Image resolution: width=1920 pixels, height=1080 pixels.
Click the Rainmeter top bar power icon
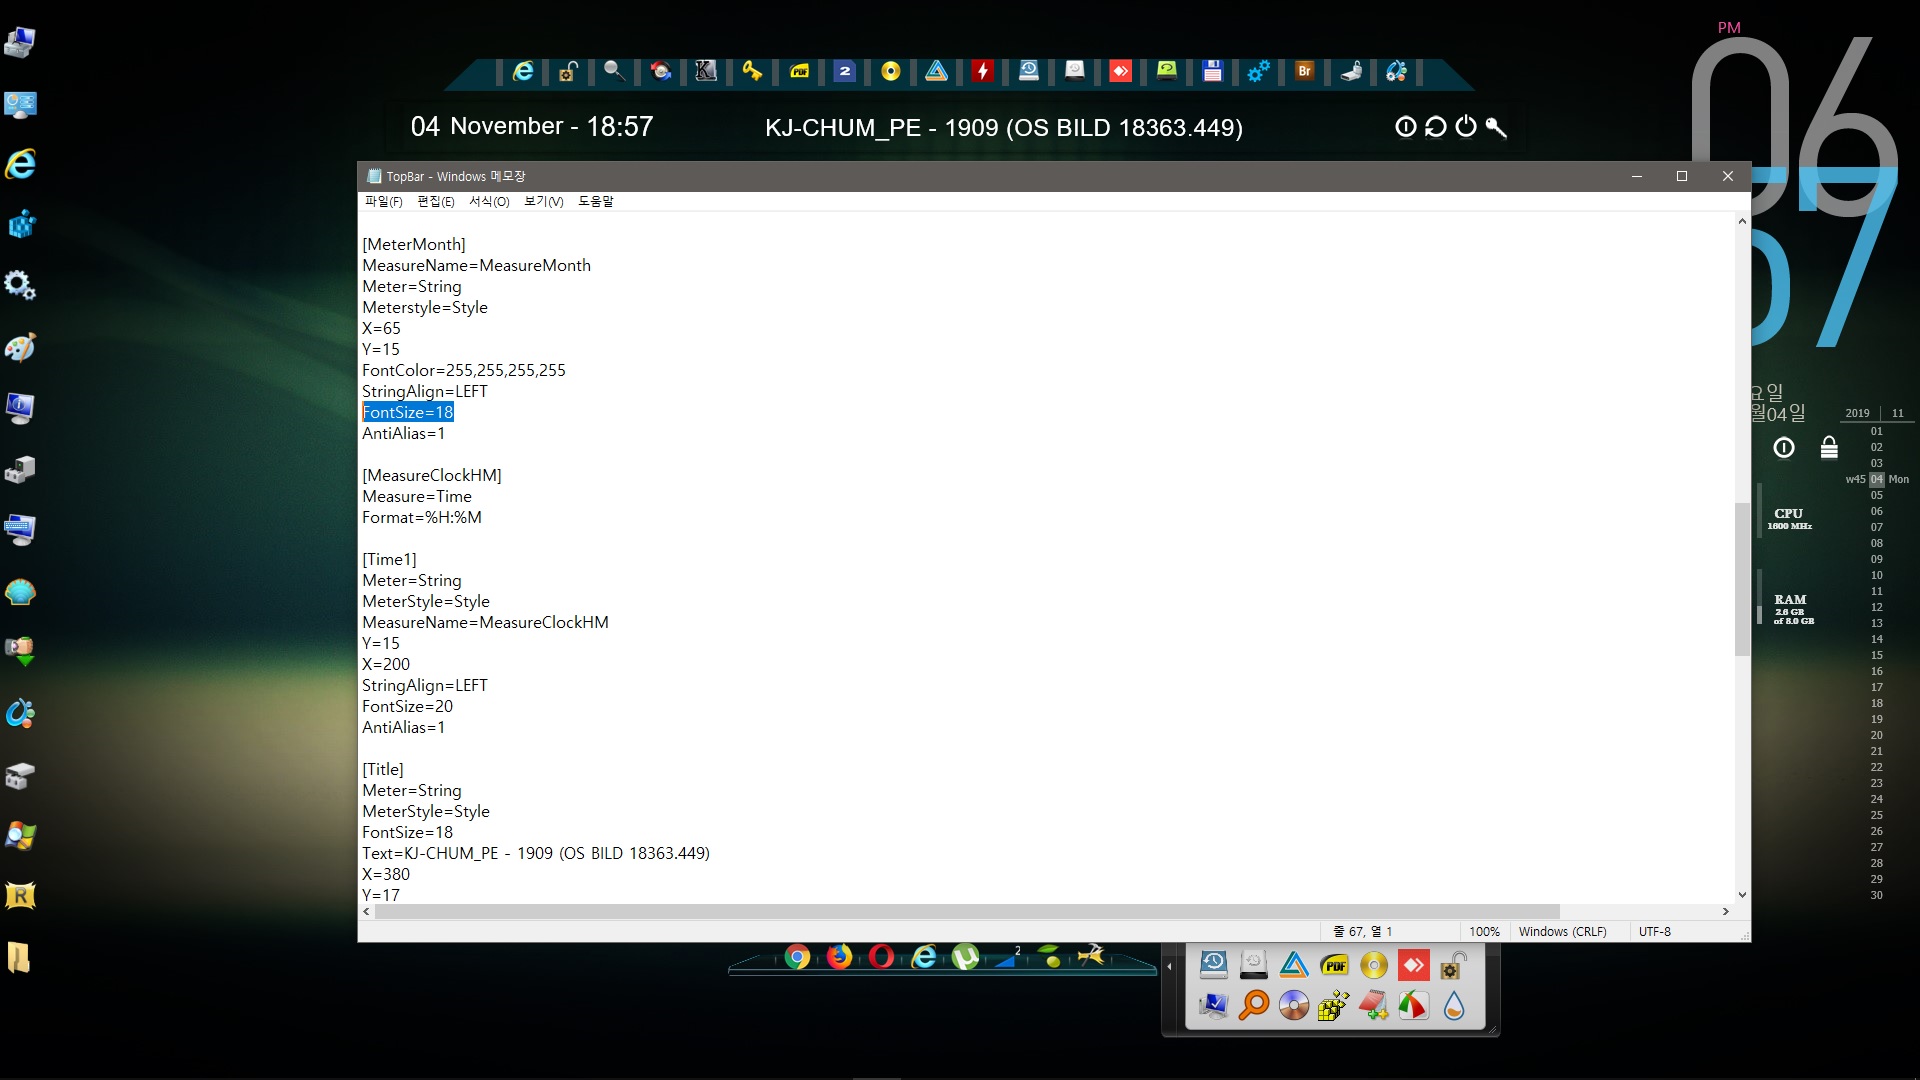coord(1466,126)
